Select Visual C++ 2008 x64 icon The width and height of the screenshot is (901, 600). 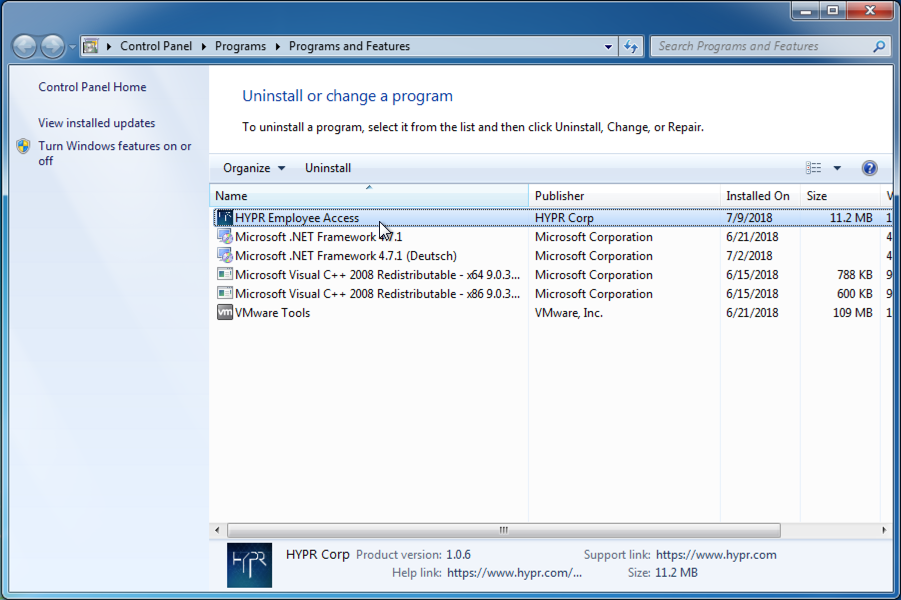point(225,275)
